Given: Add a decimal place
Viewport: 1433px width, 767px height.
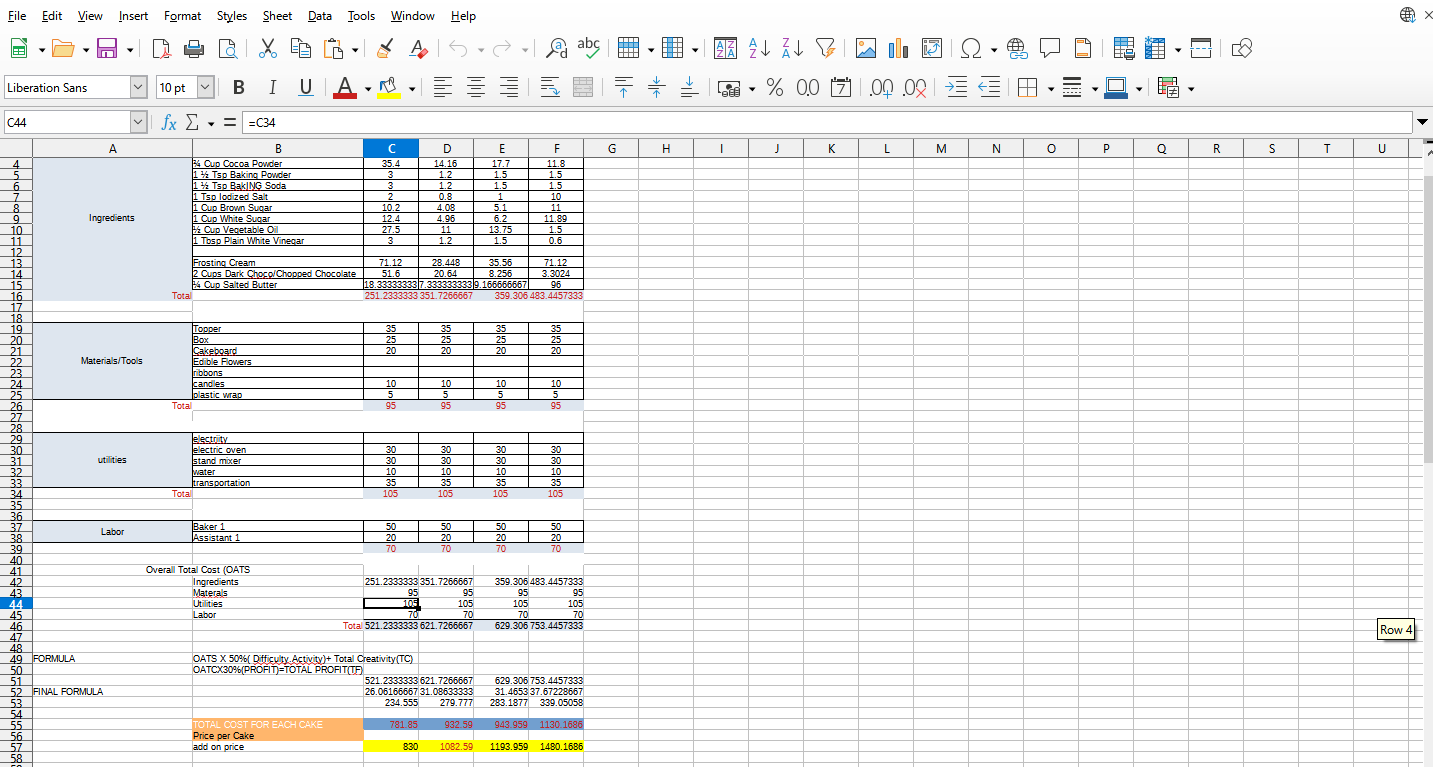Looking at the screenshot, I should pyautogui.click(x=882, y=88).
